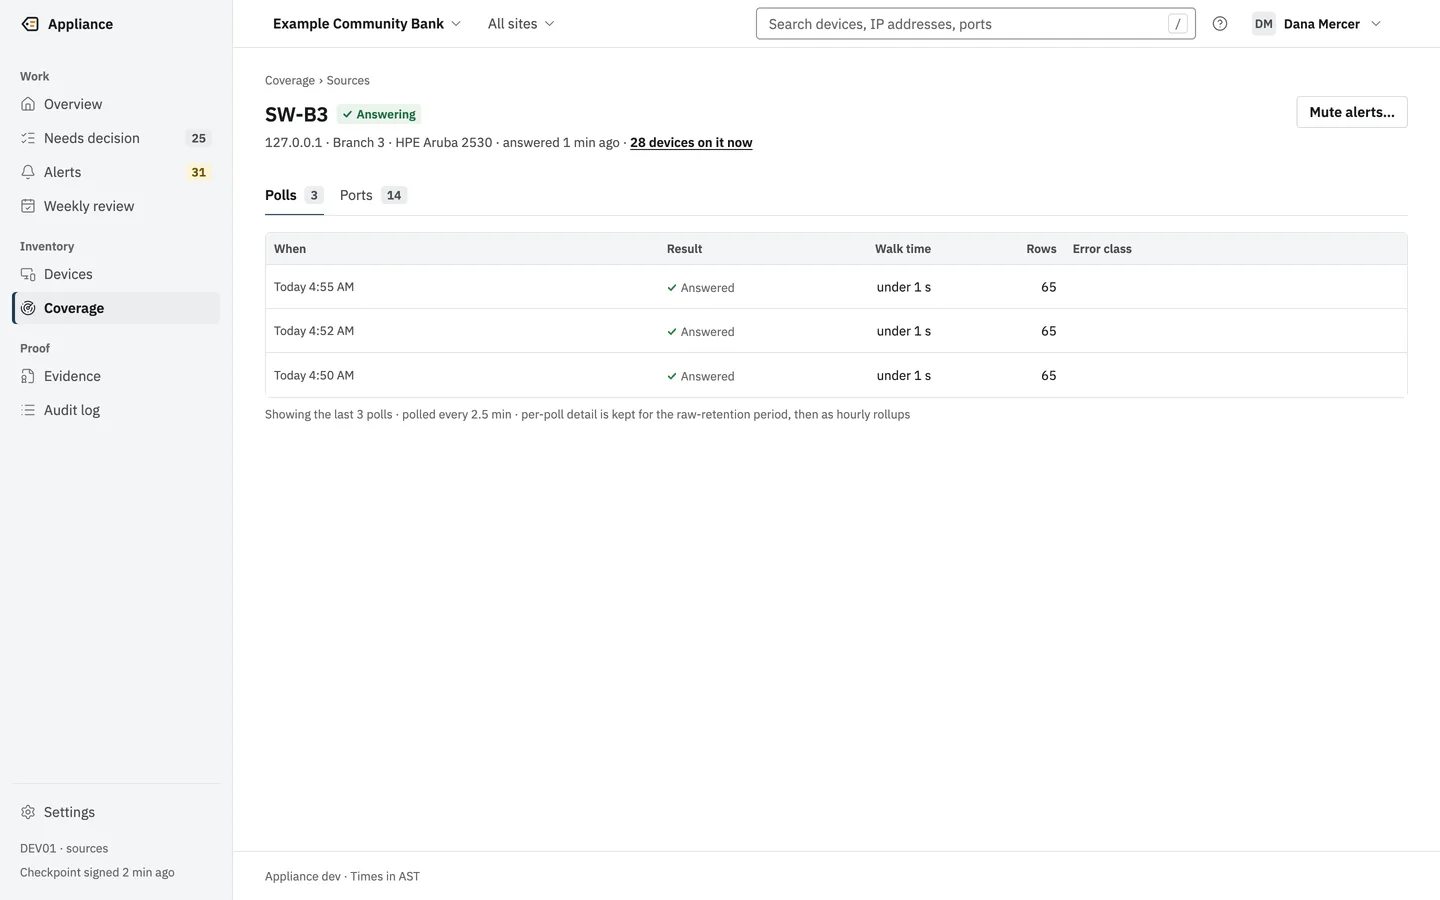Switch to the Ports tab

click(x=373, y=195)
